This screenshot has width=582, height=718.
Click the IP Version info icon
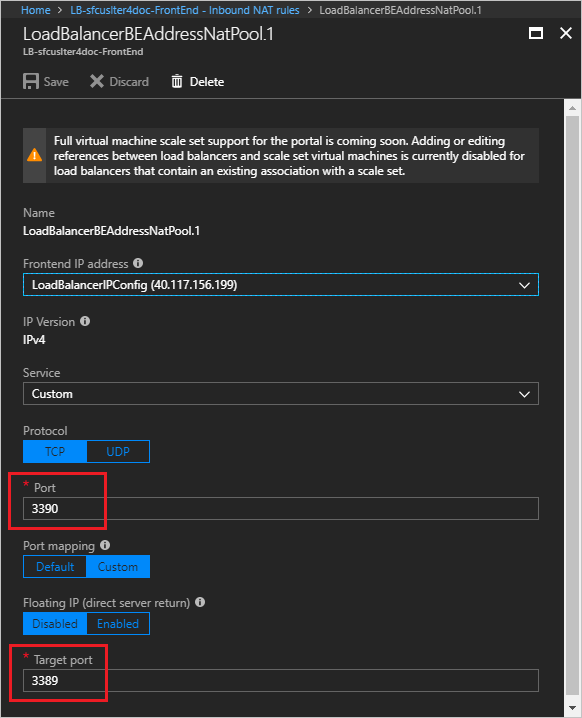click(x=85, y=321)
